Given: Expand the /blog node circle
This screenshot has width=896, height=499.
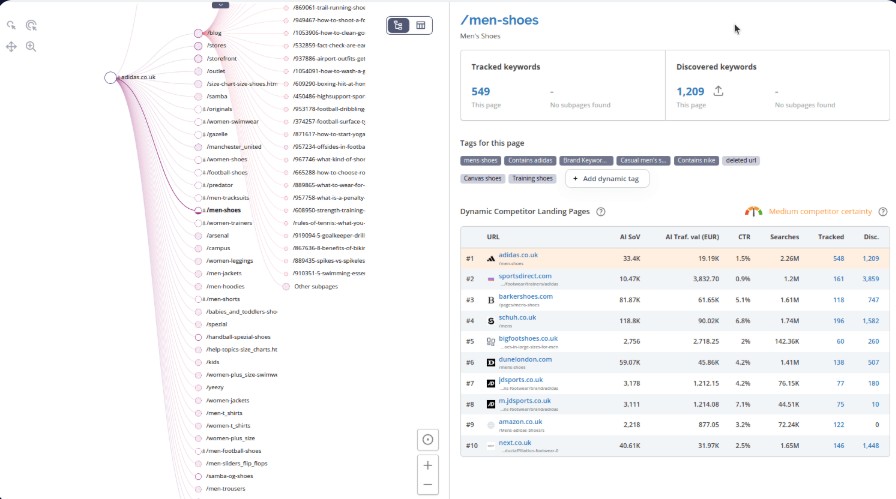Looking at the screenshot, I should (198, 33).
